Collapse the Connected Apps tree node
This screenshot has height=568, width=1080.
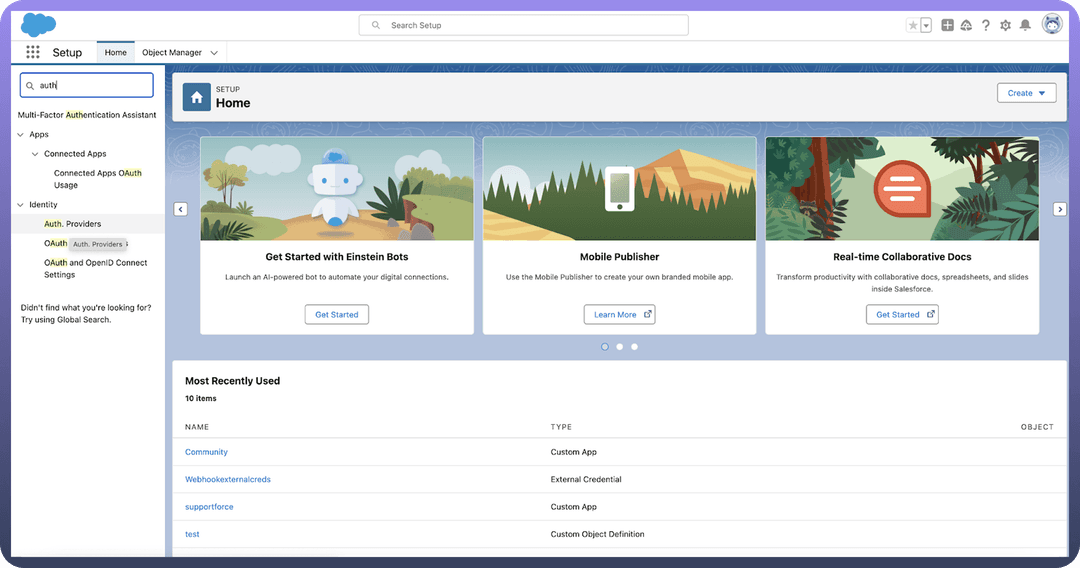pos(35,154)
